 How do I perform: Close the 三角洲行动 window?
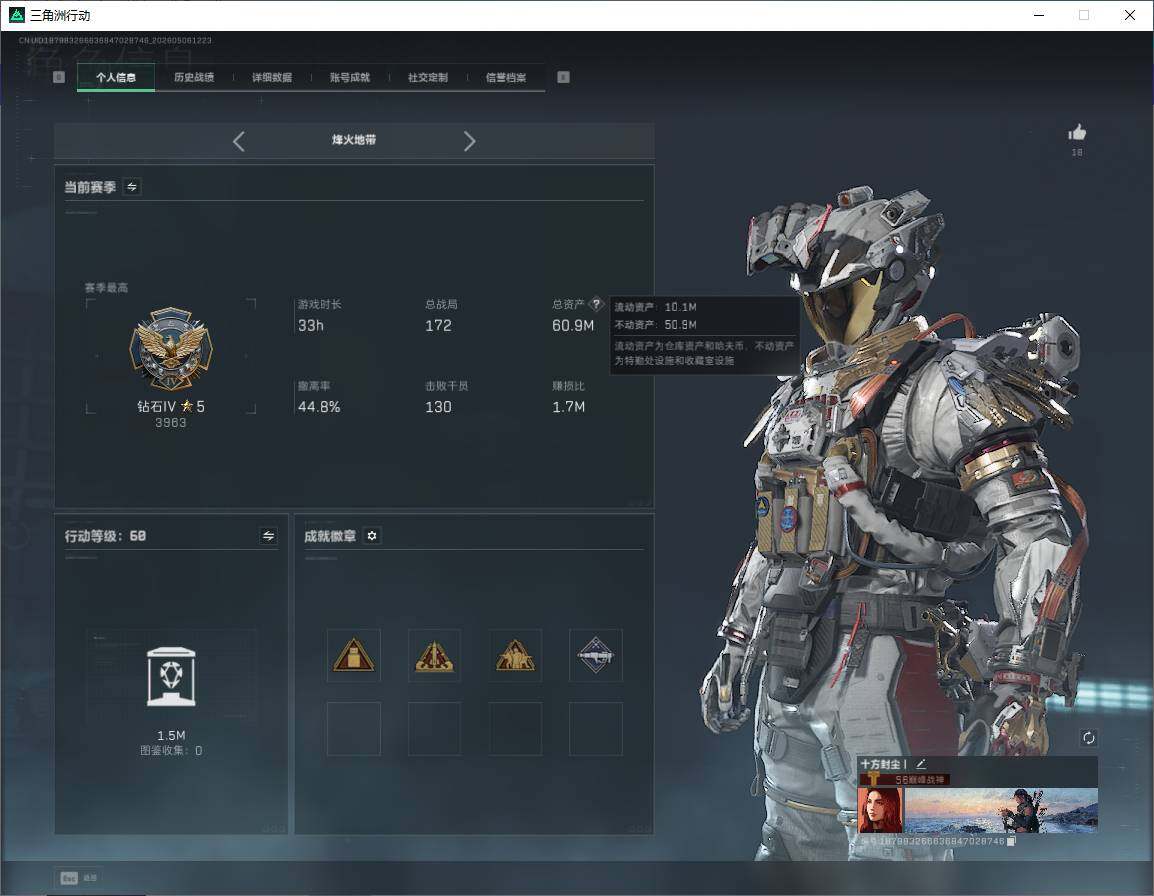tap(1130, 15)
